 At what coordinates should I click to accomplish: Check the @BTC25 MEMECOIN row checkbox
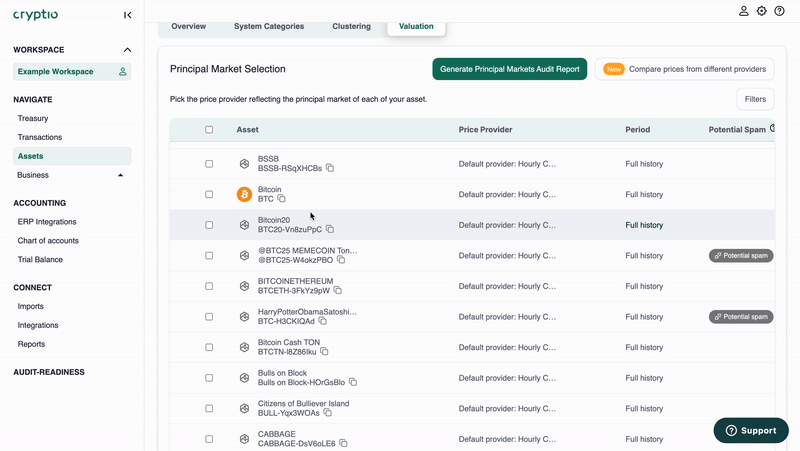[x=209, y=256]
